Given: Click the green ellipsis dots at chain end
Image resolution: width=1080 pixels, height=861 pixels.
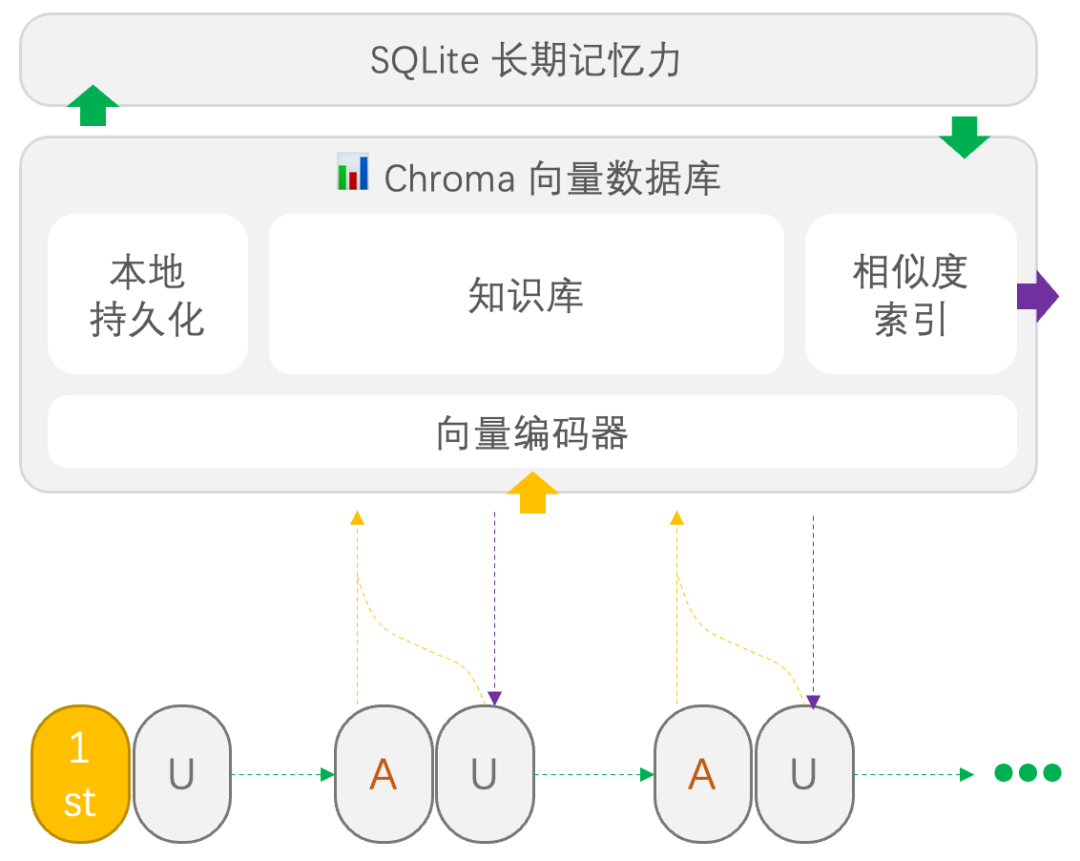Looking at the screenshot, I should 1026,772.
